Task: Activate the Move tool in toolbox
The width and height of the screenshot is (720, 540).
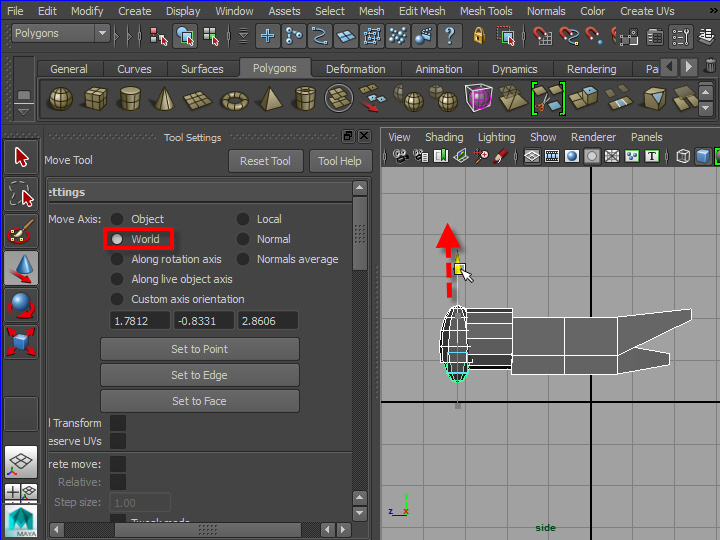Action: tap(21, 268)
